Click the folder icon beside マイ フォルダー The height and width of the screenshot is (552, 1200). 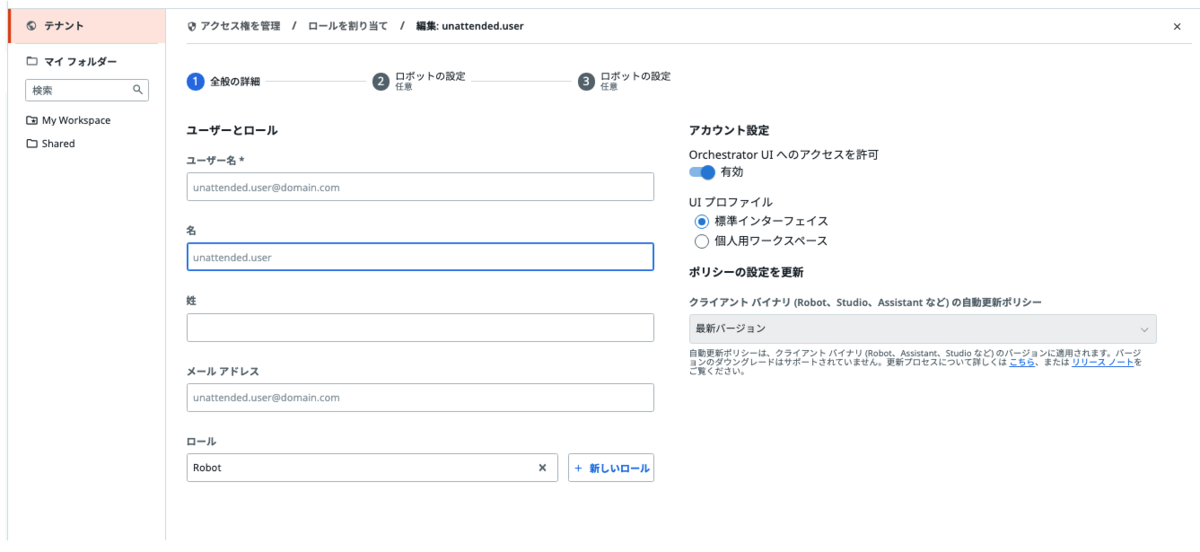[32, 61]
